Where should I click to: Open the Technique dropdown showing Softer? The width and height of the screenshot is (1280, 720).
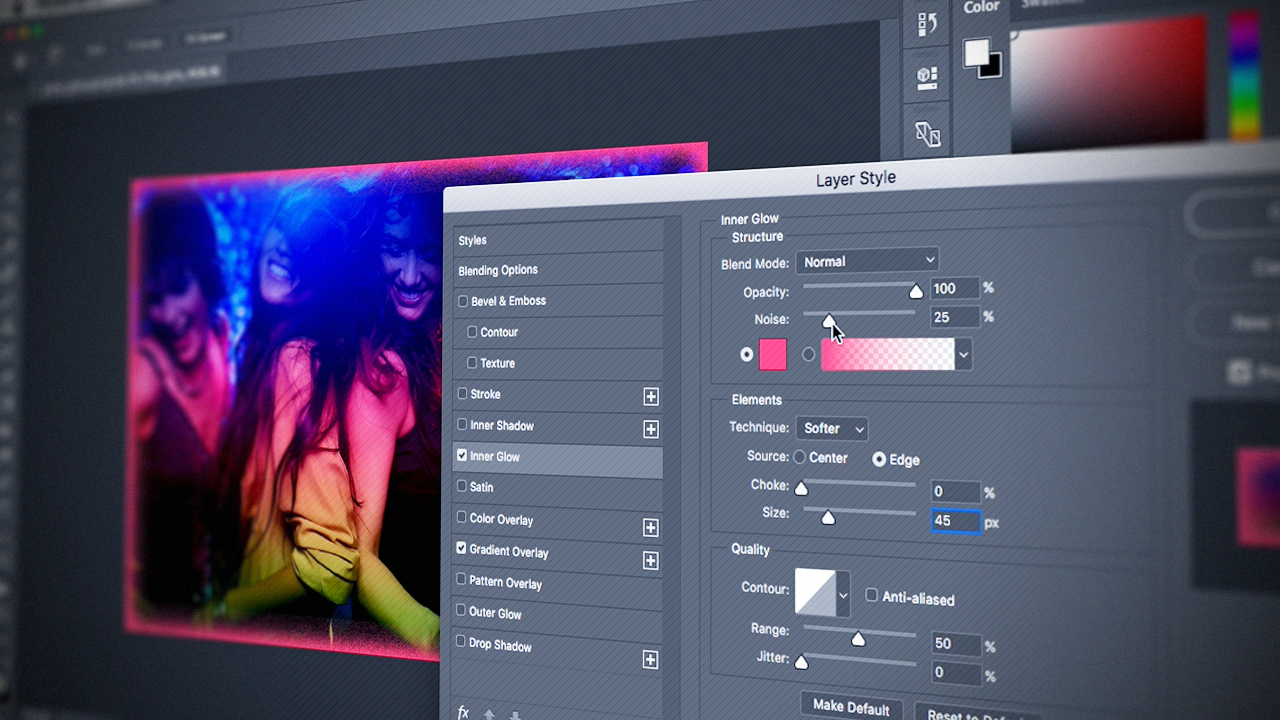pyautogui.click(x=832, y=428)
